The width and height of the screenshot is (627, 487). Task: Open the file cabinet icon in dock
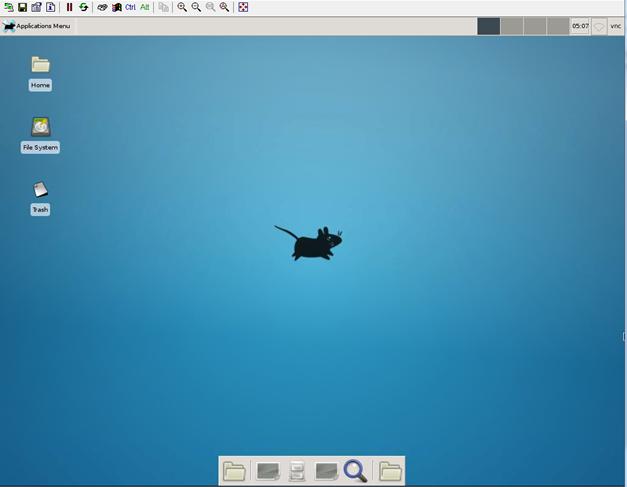pos(297,470)
